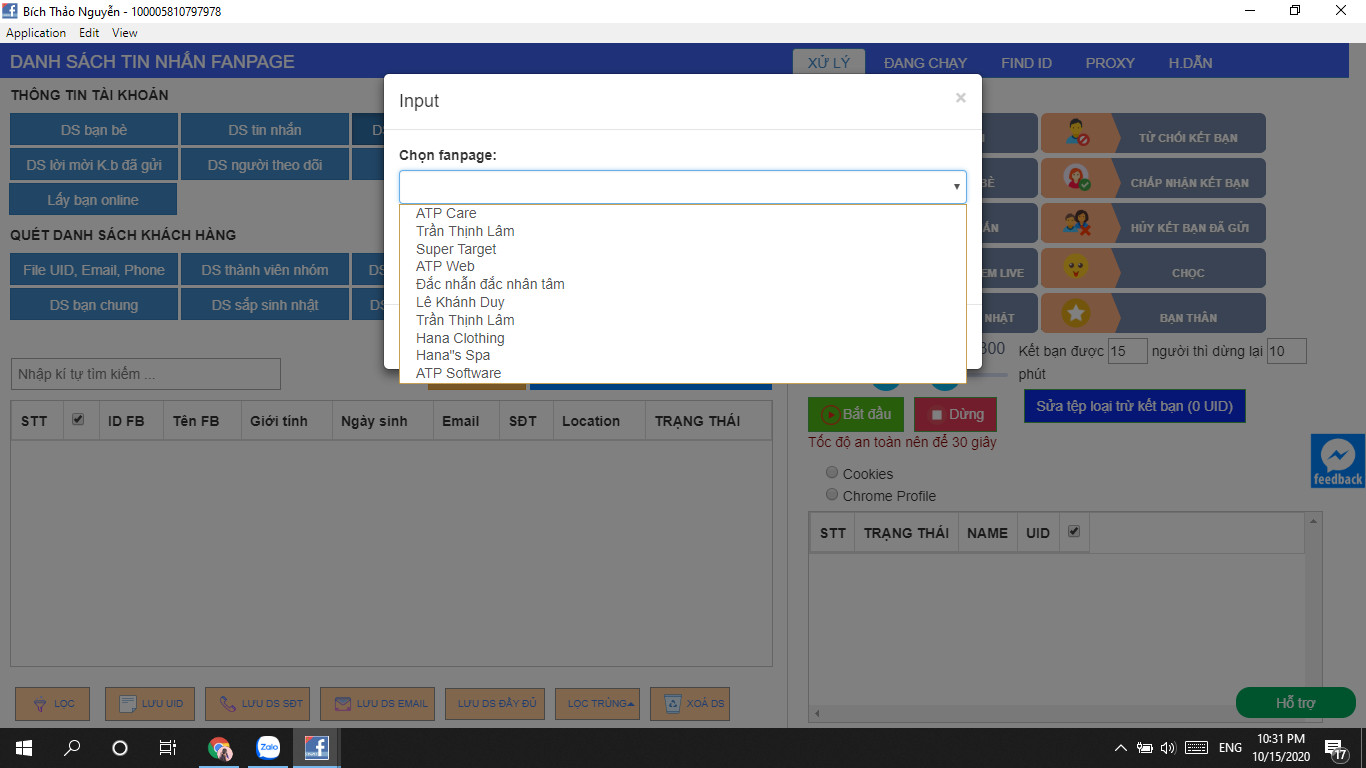Open Chrome from the taskbar

(220, 747)
